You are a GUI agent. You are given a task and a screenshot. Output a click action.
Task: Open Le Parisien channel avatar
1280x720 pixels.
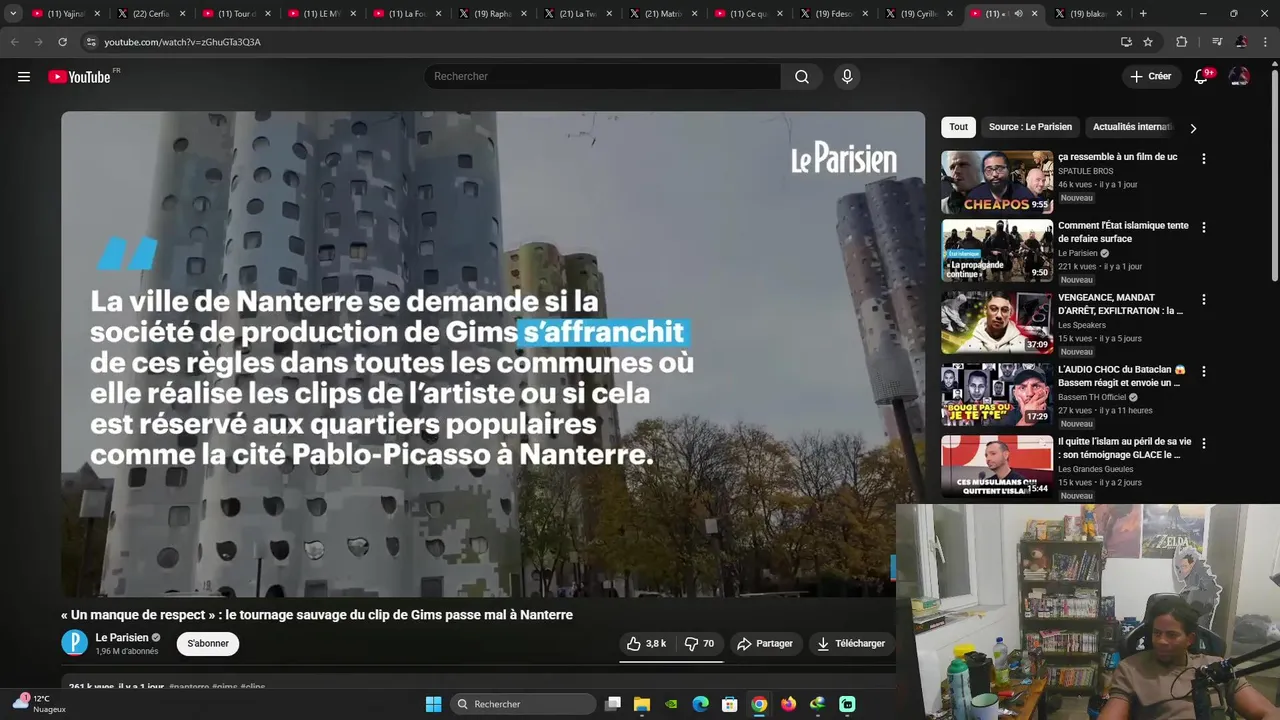[75, 643]
